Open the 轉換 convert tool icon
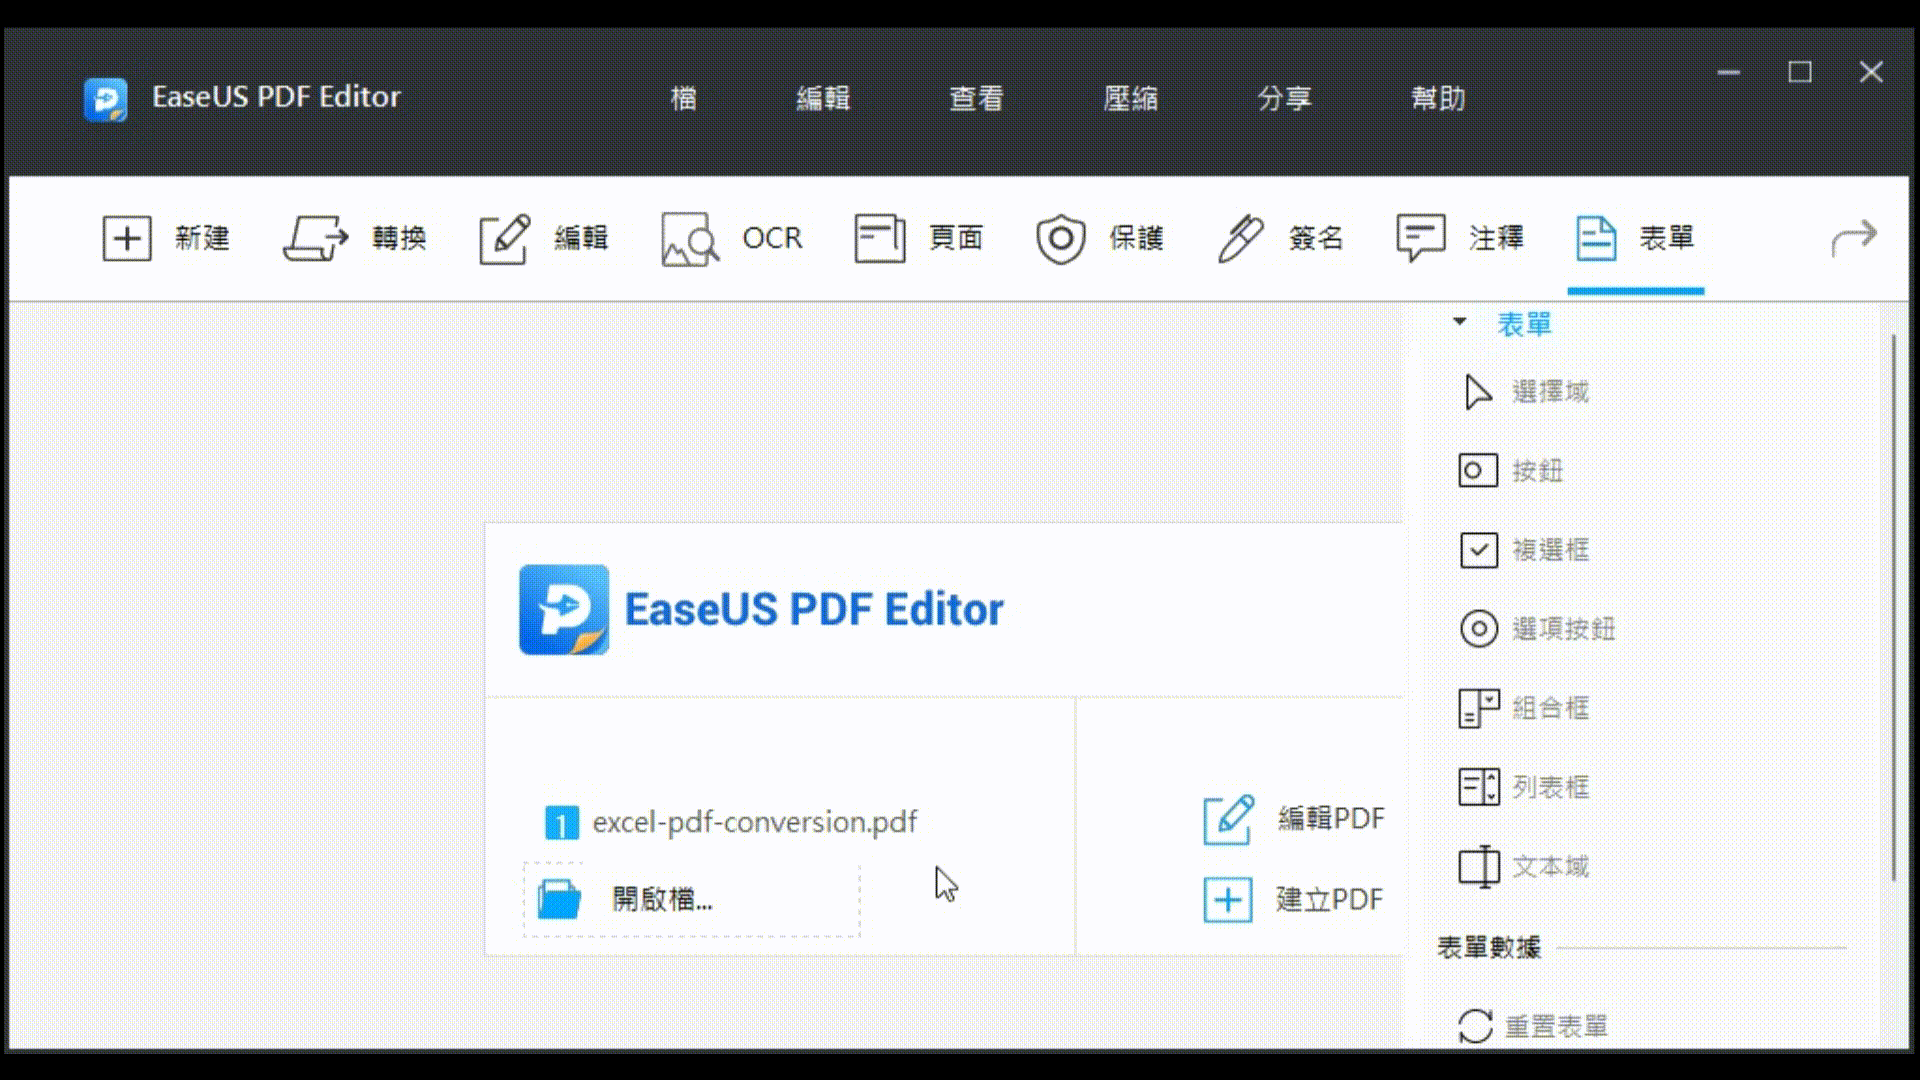 coord(316,239)
